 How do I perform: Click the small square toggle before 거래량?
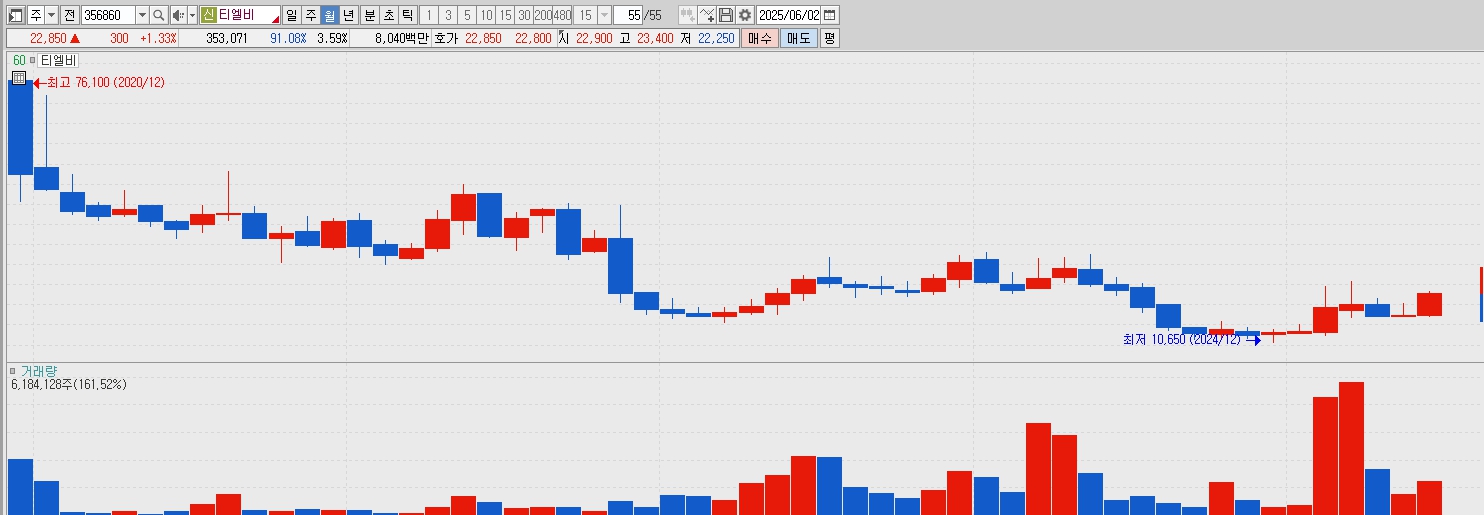point(14,371)
